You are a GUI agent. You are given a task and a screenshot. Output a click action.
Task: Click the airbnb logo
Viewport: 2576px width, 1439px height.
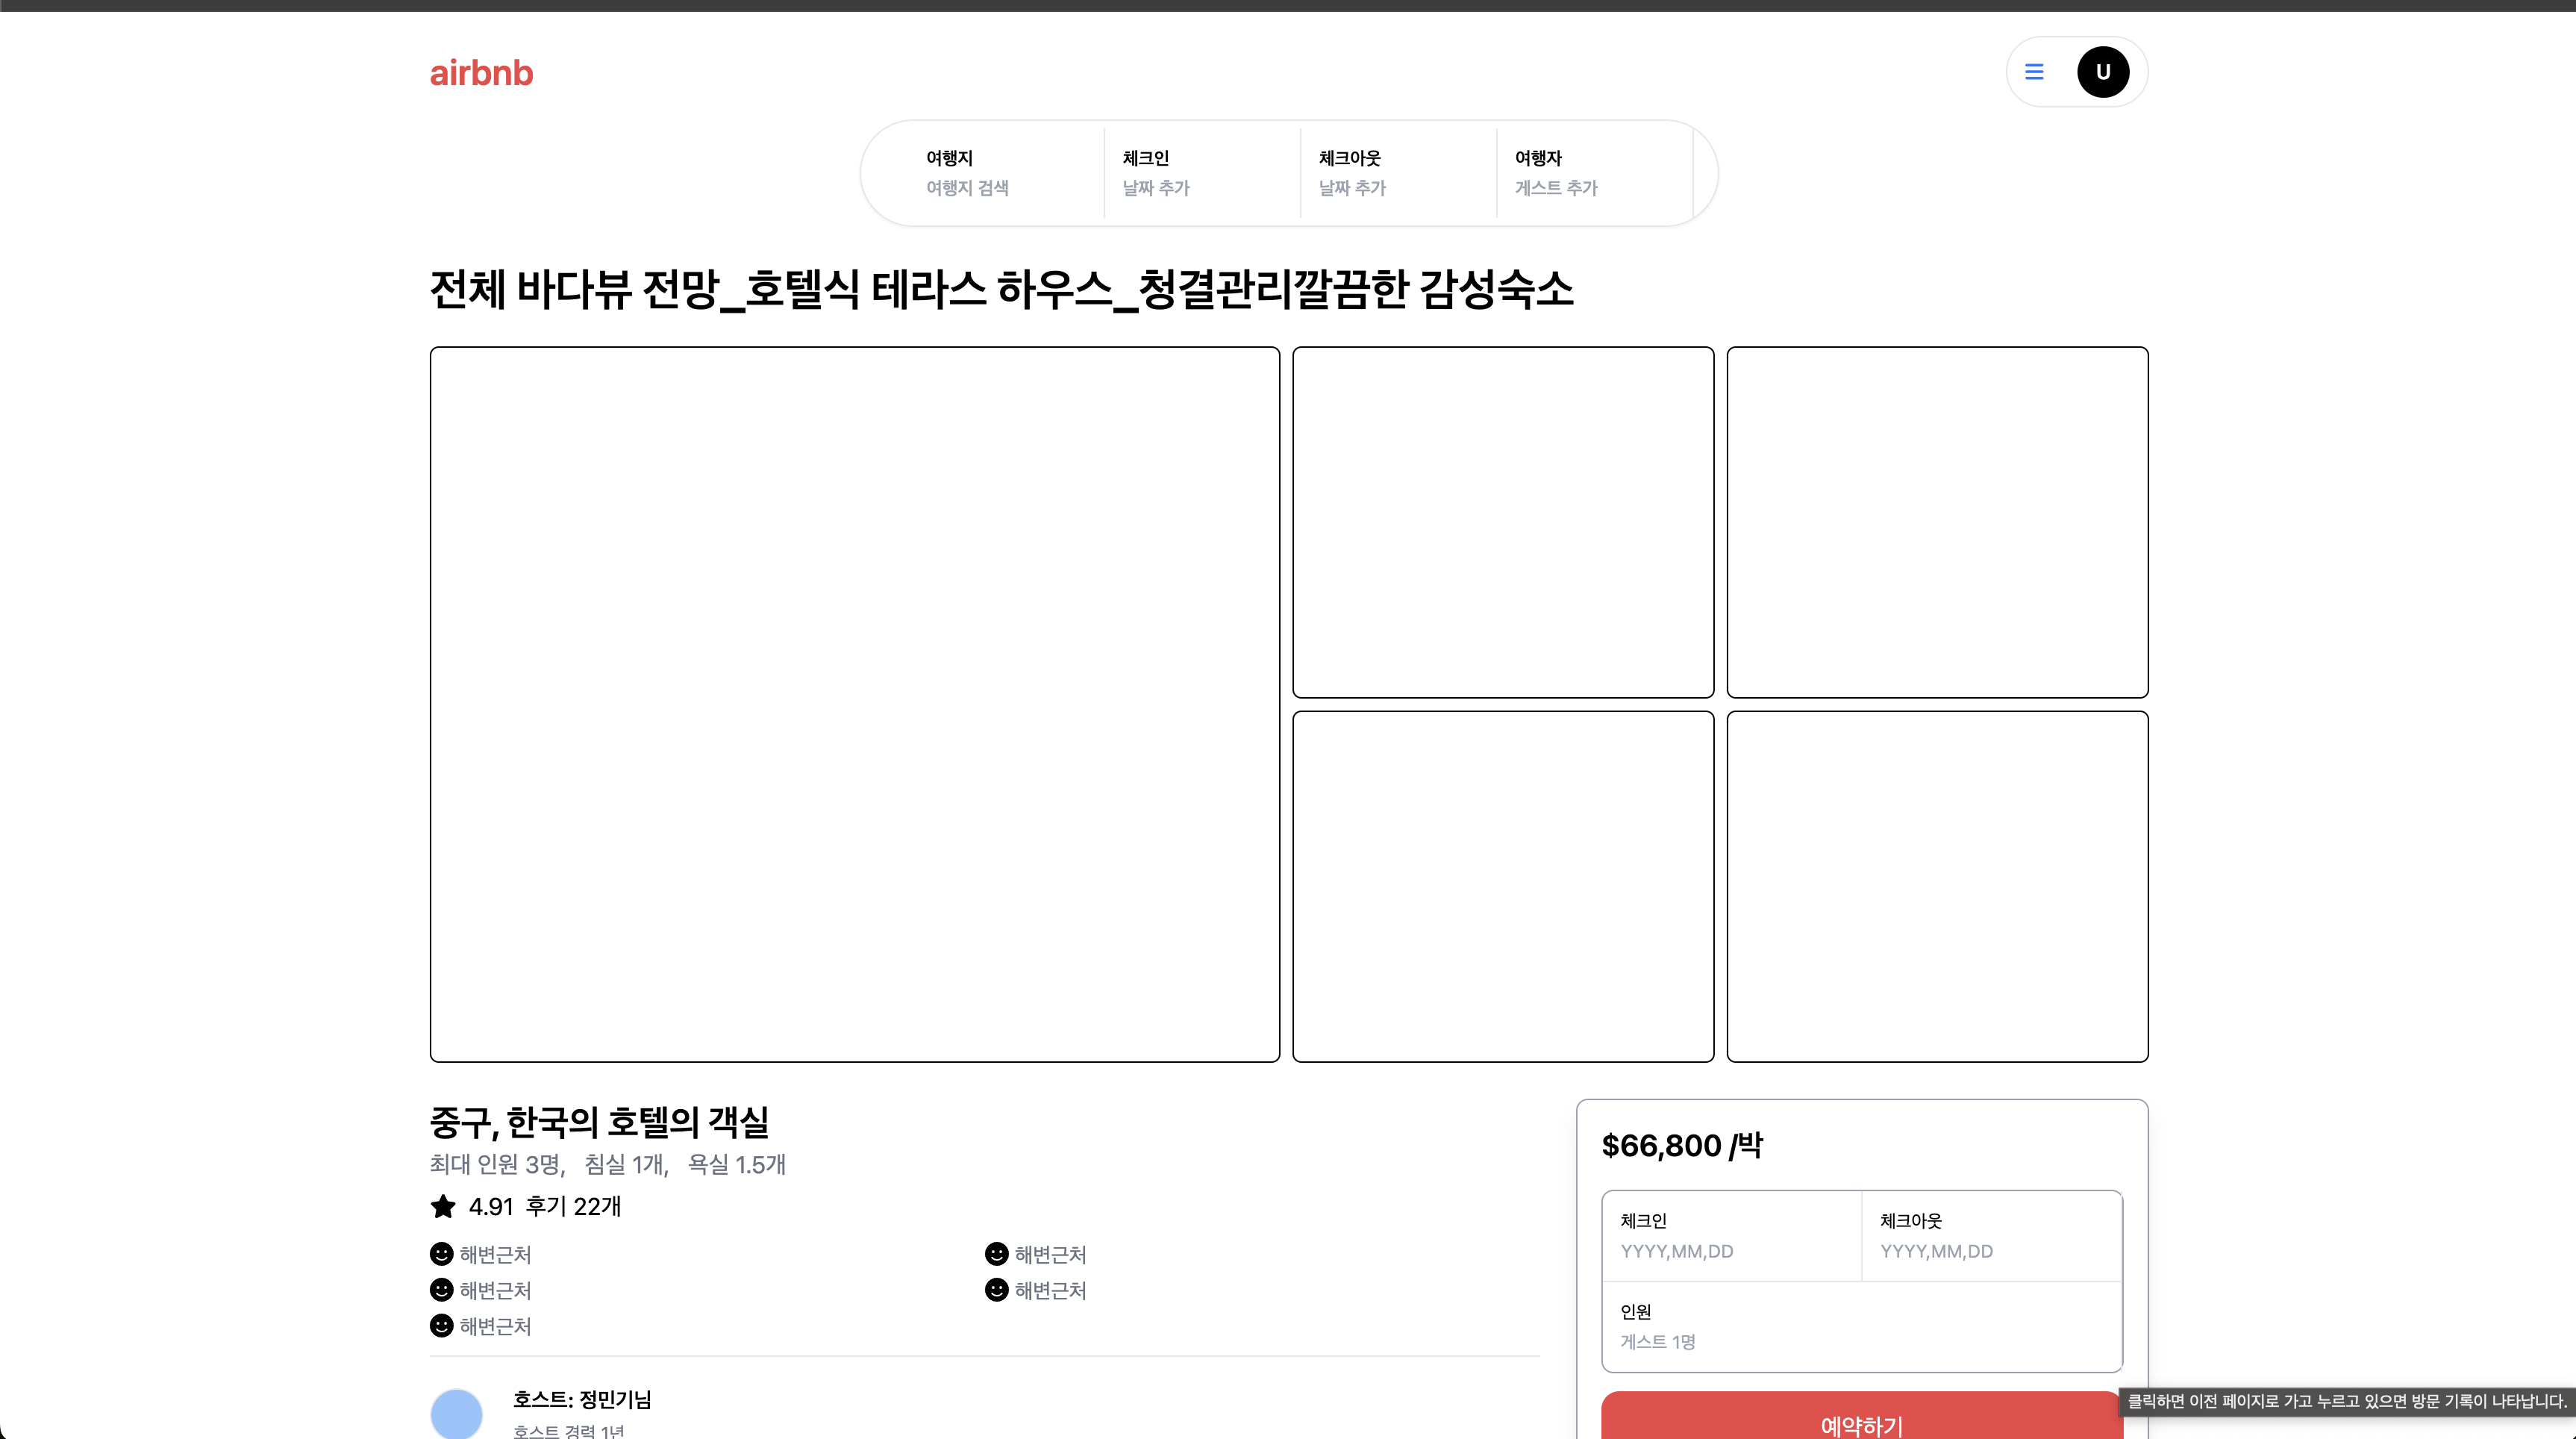pos(481,73)
